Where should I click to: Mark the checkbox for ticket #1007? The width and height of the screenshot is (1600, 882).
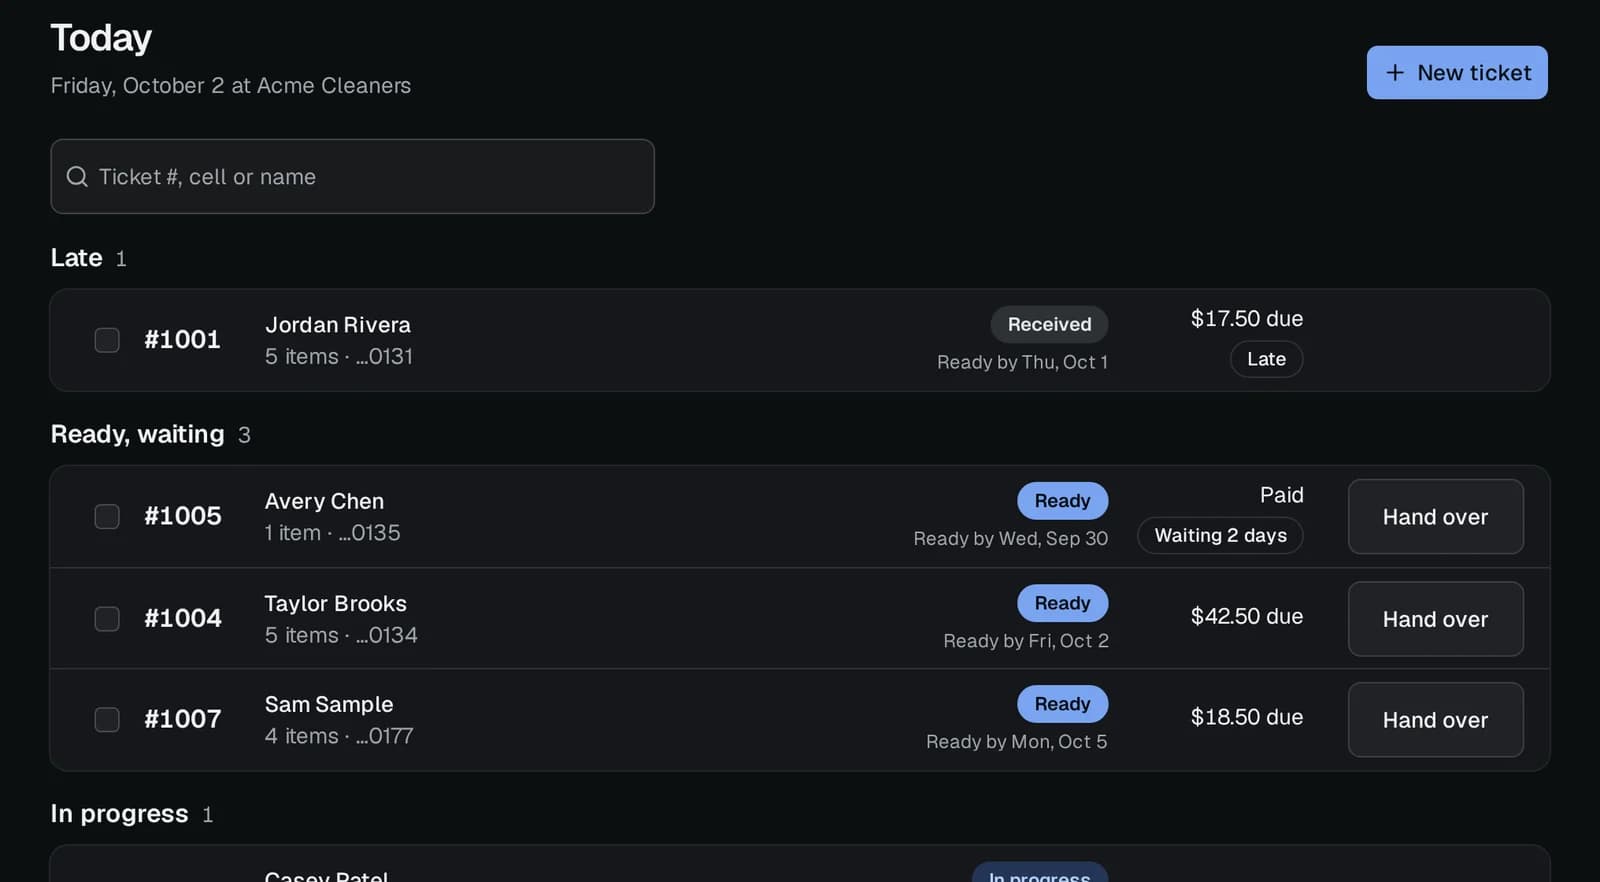click(x=107, y=720)
